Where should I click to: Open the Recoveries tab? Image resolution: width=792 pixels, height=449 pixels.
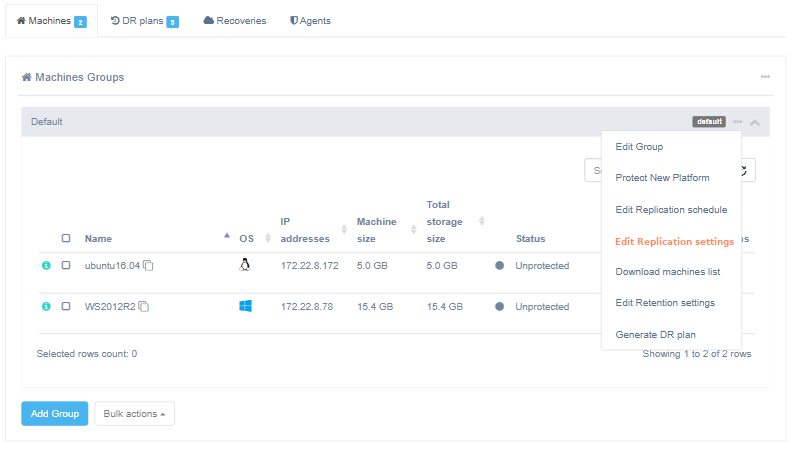point(235,21)
